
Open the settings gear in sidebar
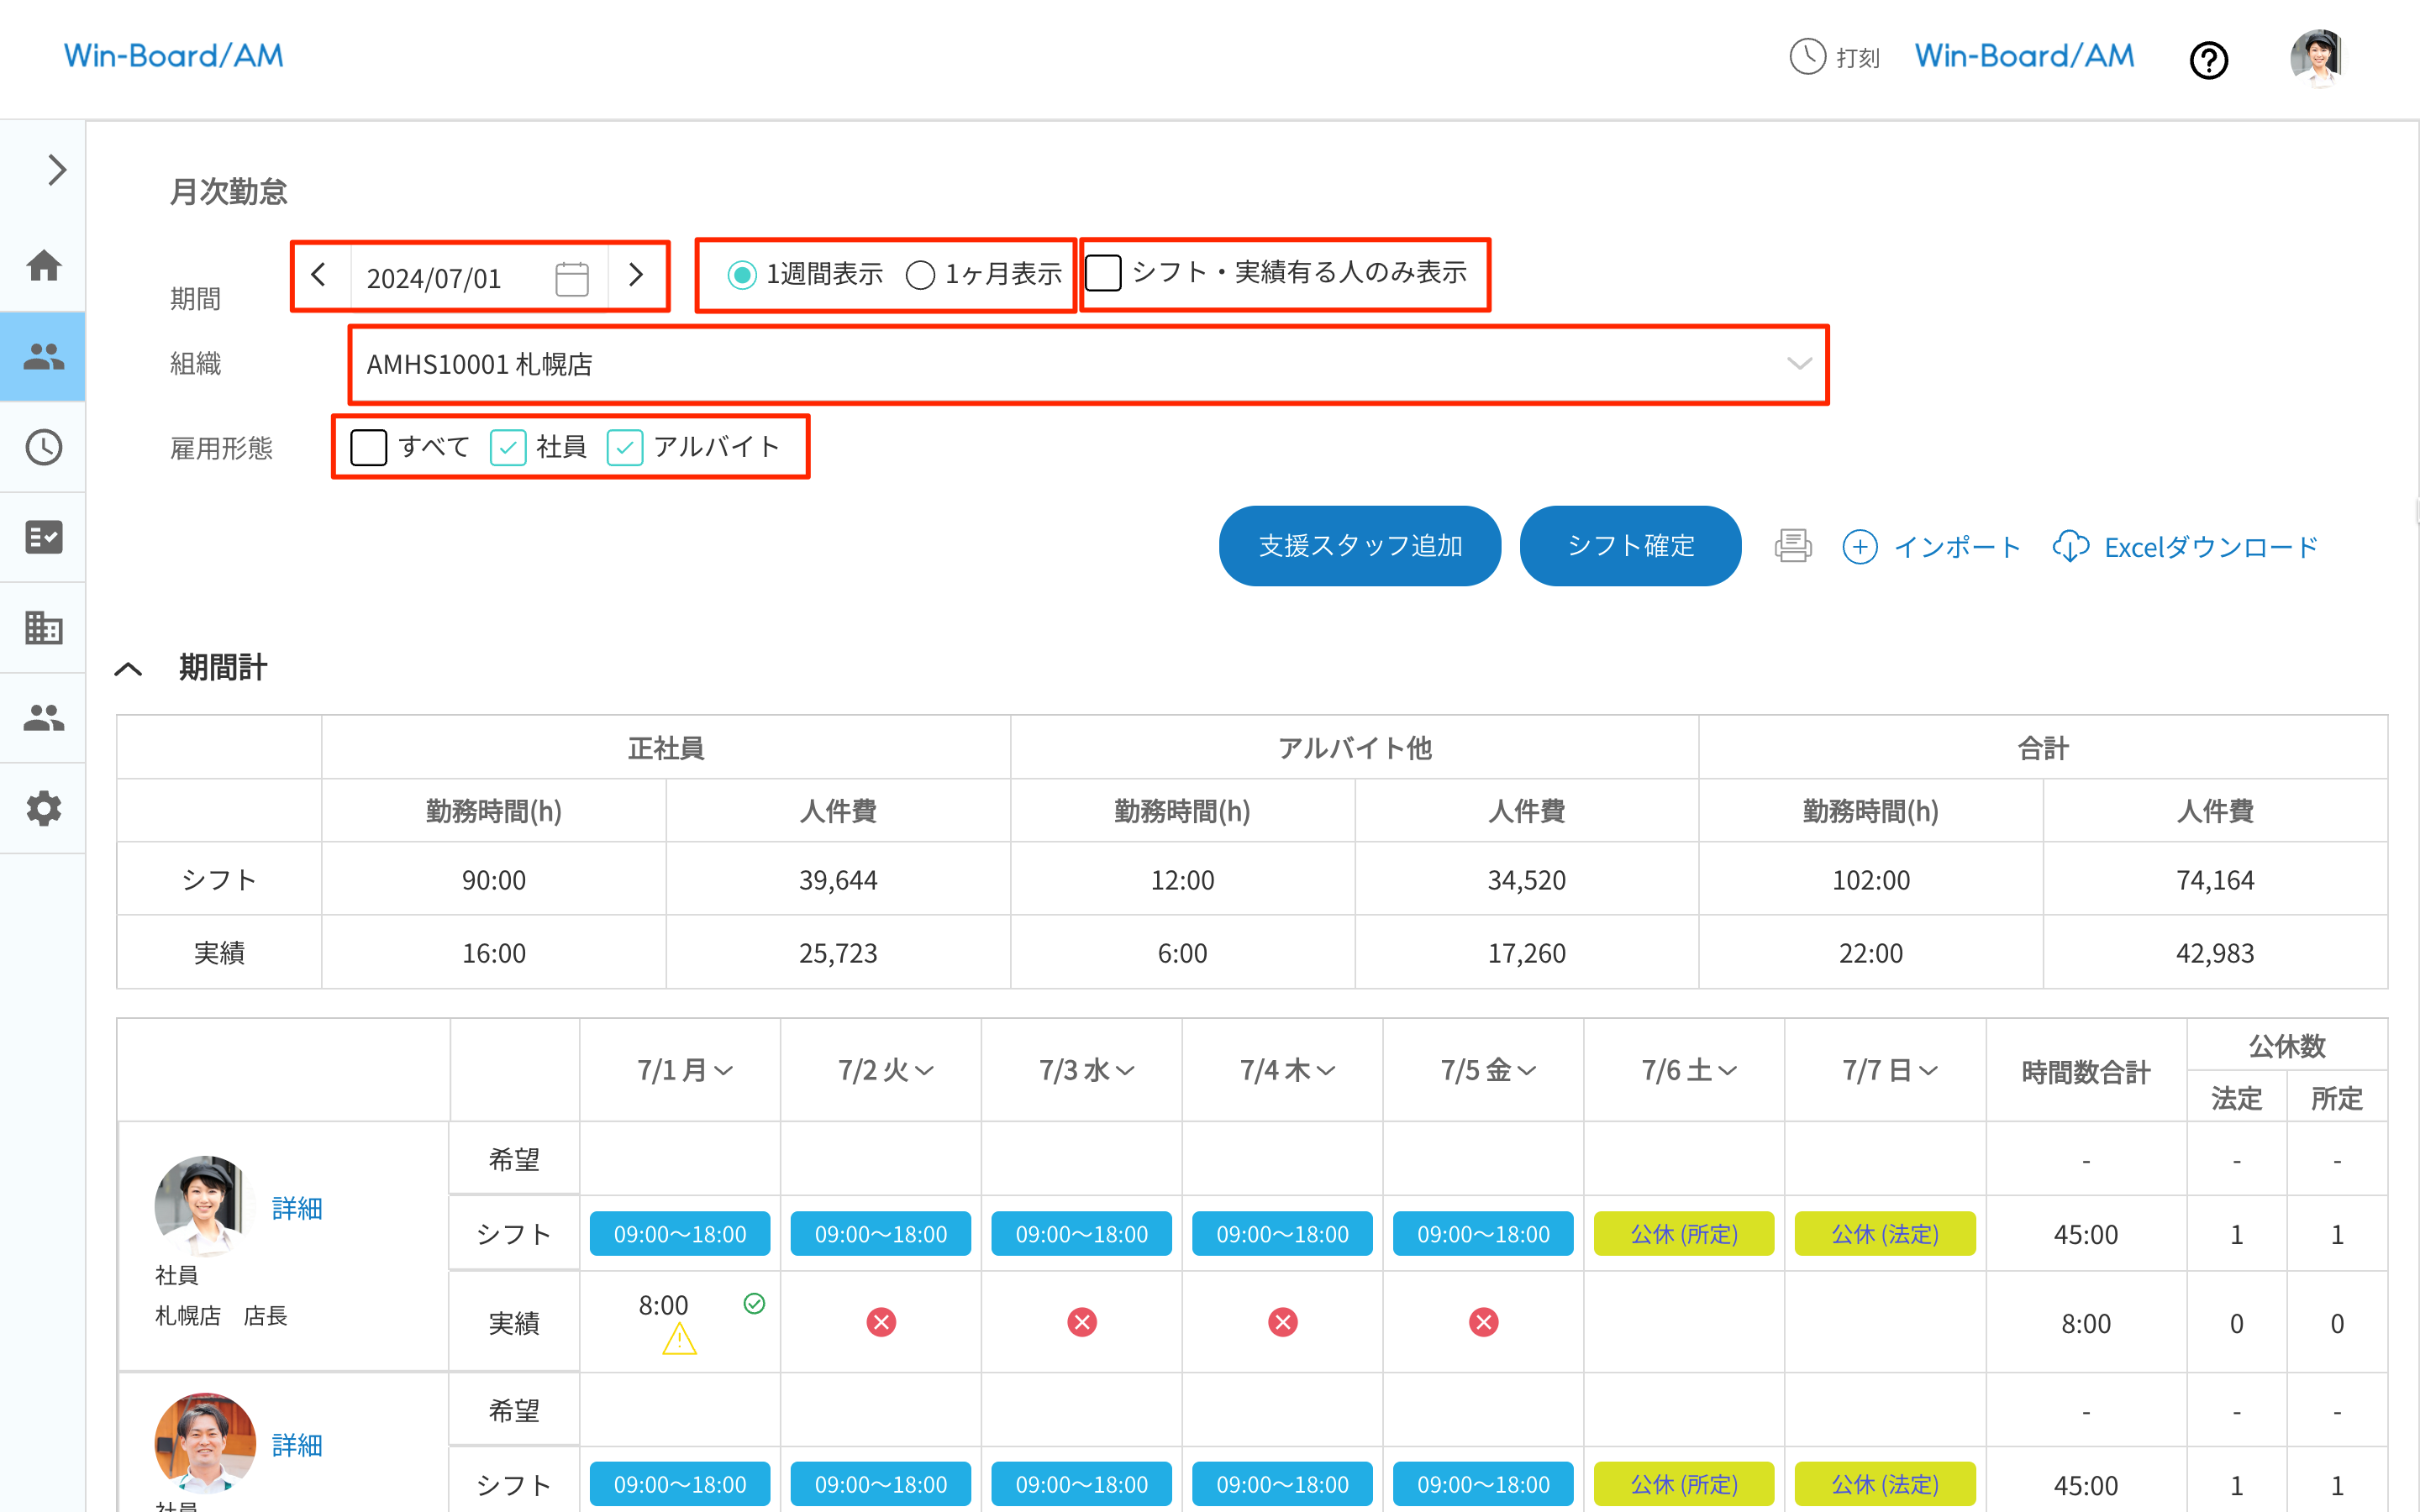point(43,808)
